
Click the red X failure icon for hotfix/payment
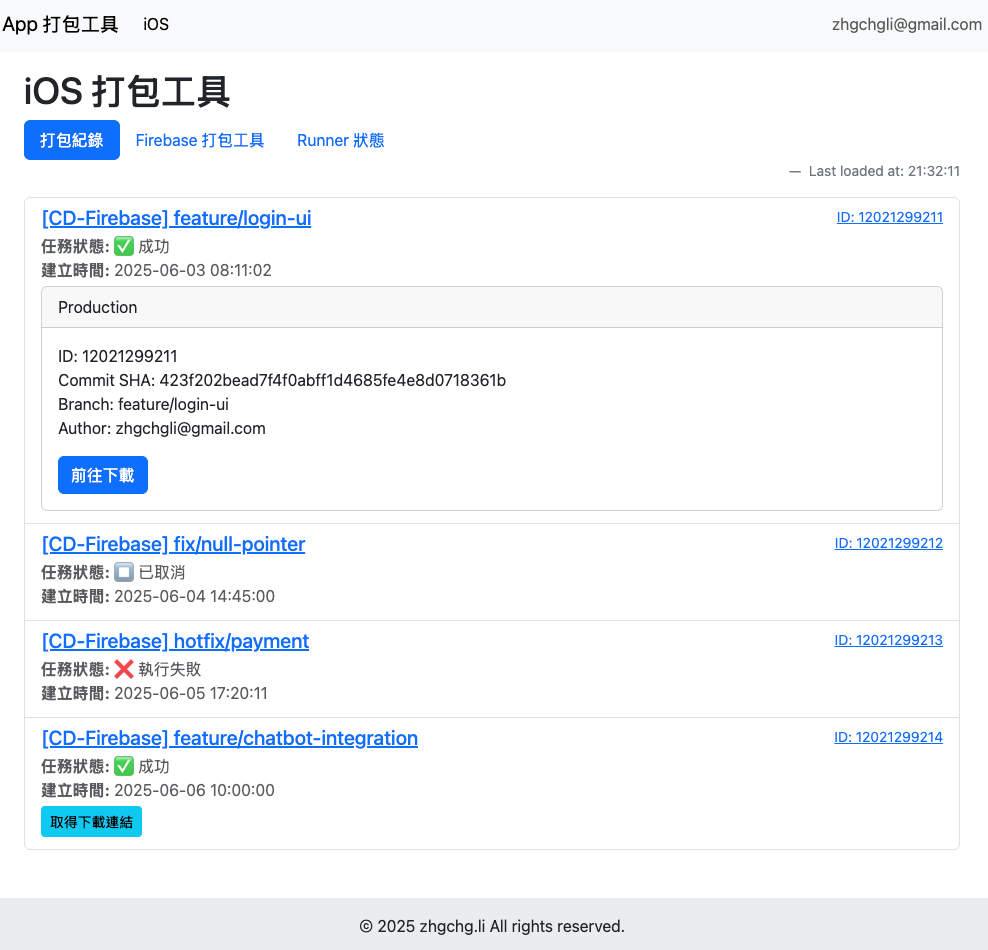[124, 669]
